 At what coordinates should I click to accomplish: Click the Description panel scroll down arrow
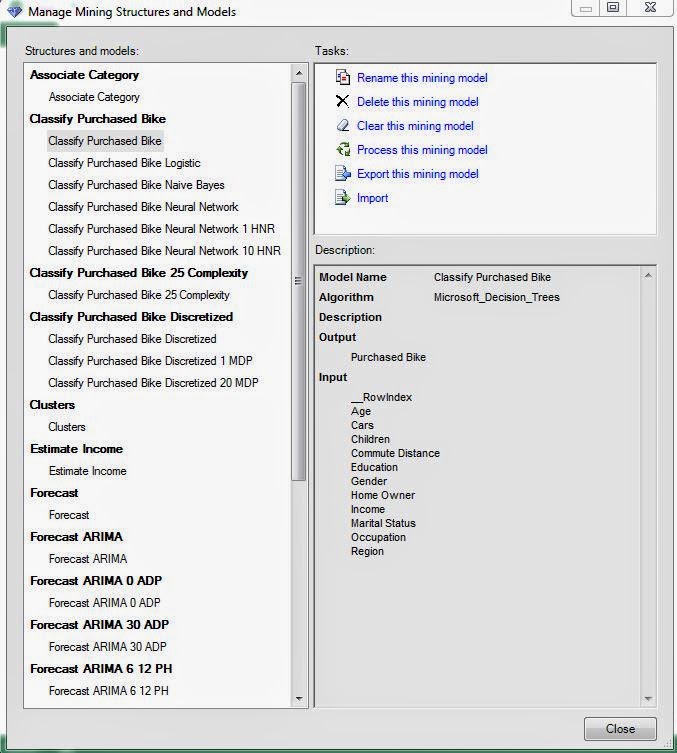click(648, 699)
